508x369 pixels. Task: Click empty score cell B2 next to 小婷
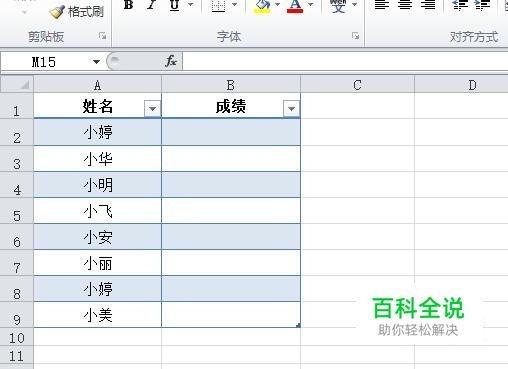coord(231,132)
